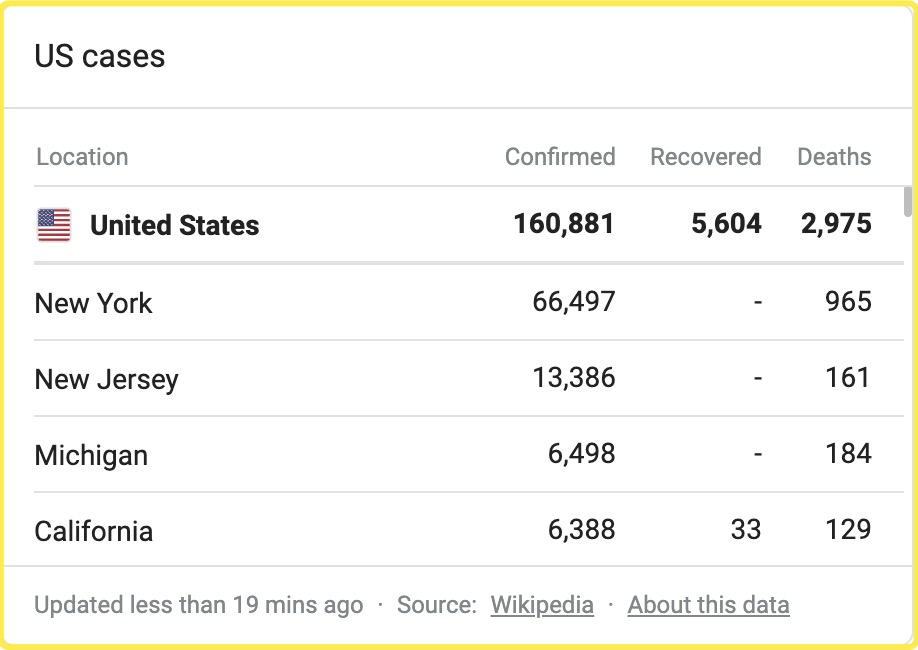The height and width of the screenshot is (650, 918).
Task: Click the 160,881 confirmed total
Action: click(x=564, y=224)
